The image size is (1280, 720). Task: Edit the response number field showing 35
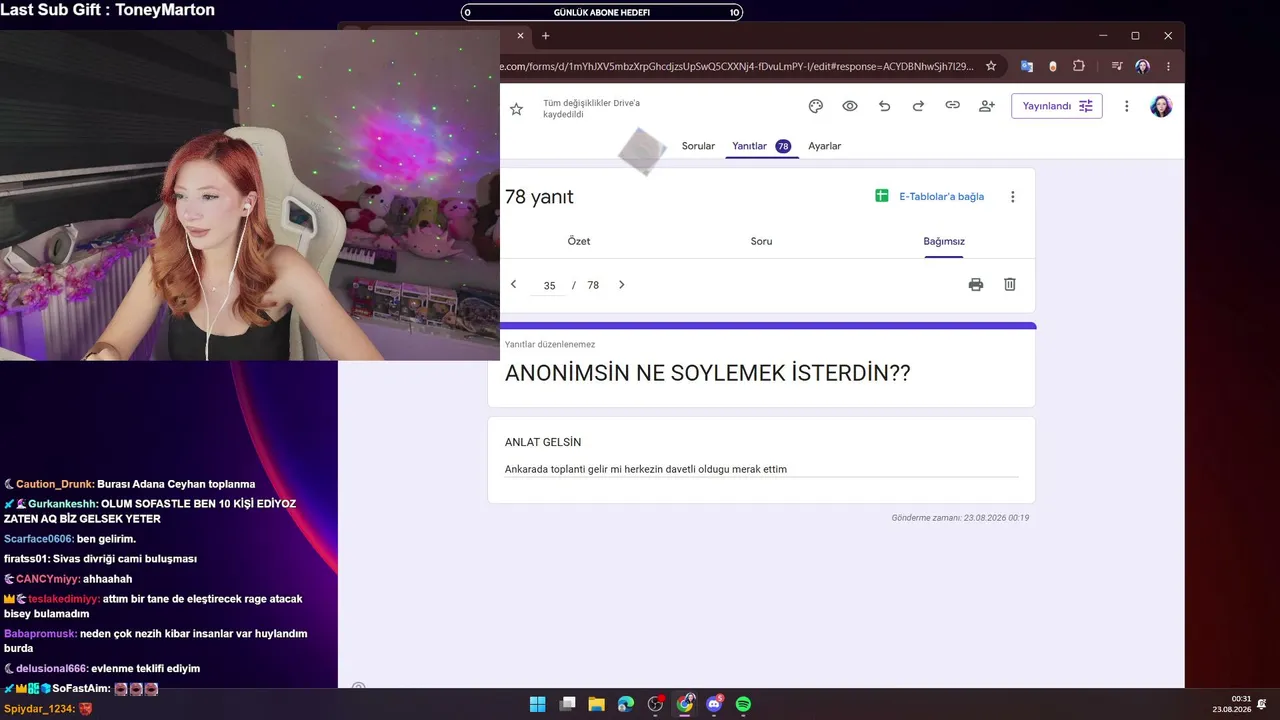click(x=549, y=286)
